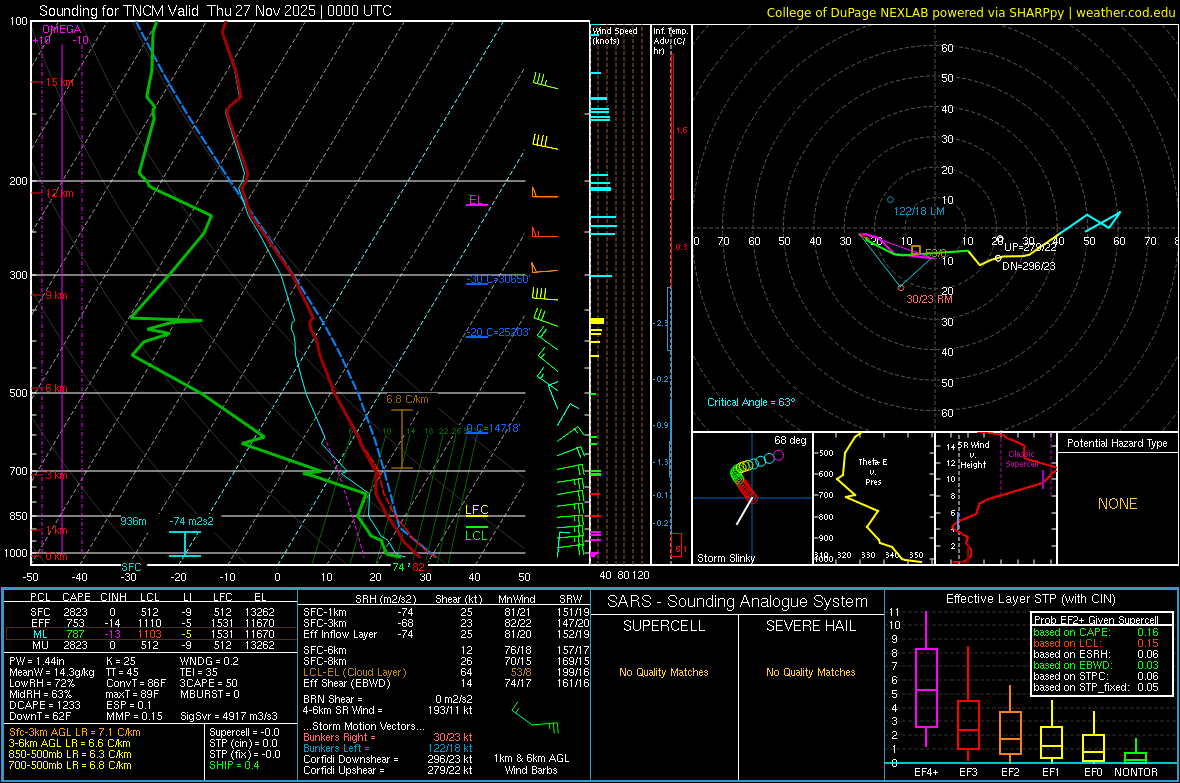Select the EFF parcel row in the table
Viewport: 1180px width, 783px height.
point(151,623)
